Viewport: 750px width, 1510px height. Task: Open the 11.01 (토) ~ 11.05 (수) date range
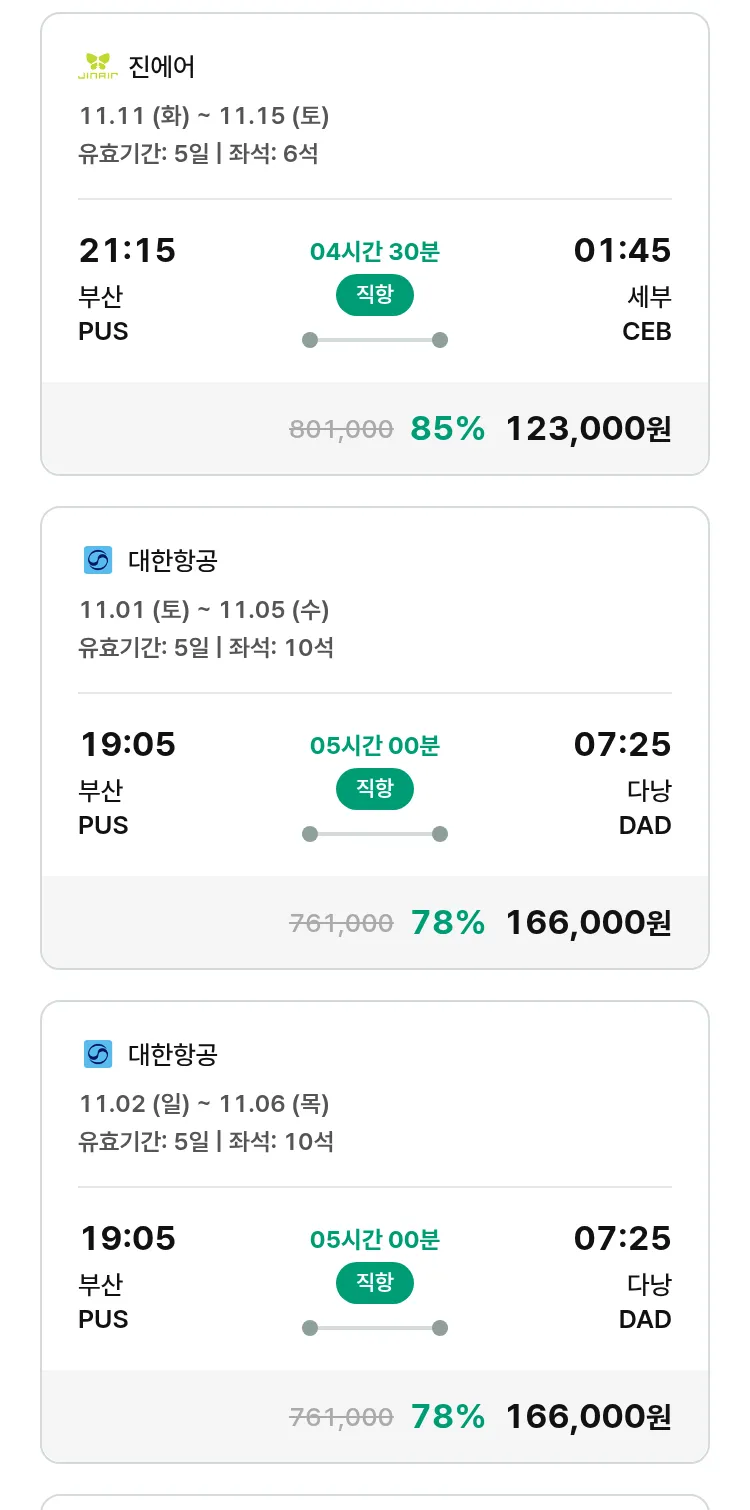204,610
